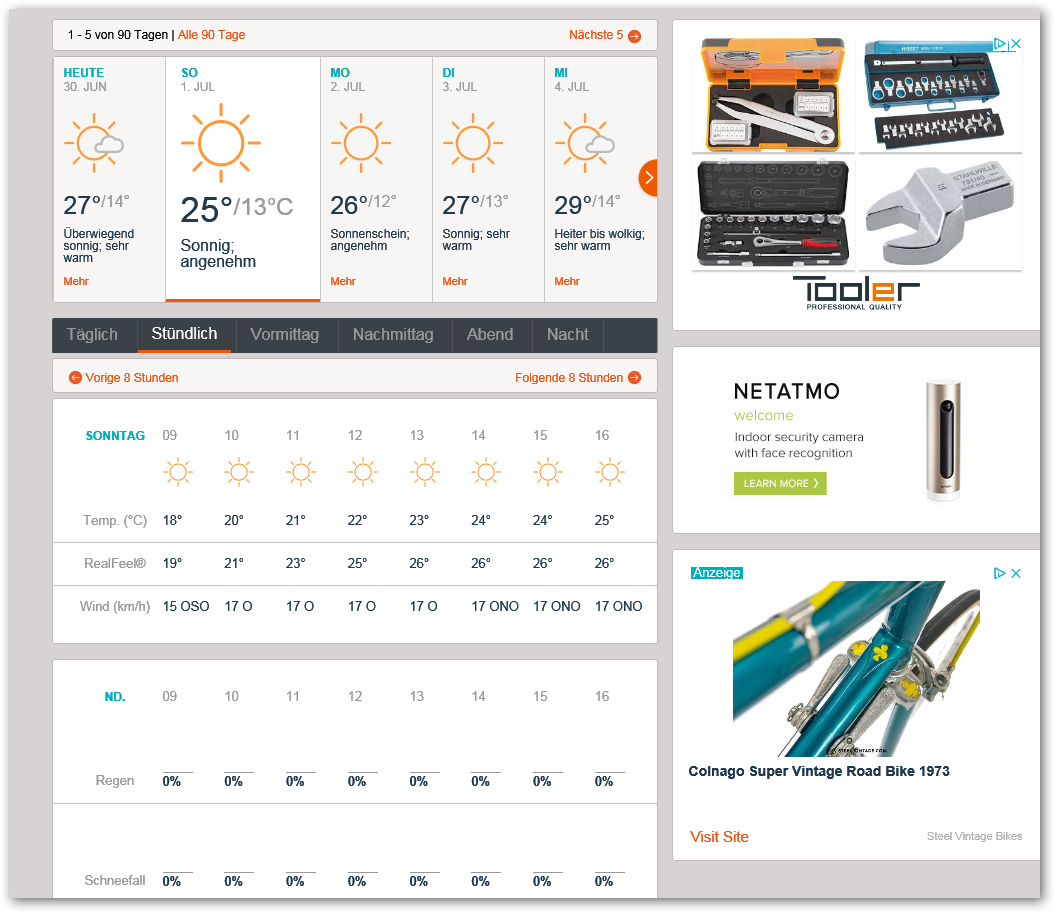Image resolution: width=1054 pixels, height=912 pixels.
Task: Click the arrow icon beside Nächste 5
Action: (634, 36)
